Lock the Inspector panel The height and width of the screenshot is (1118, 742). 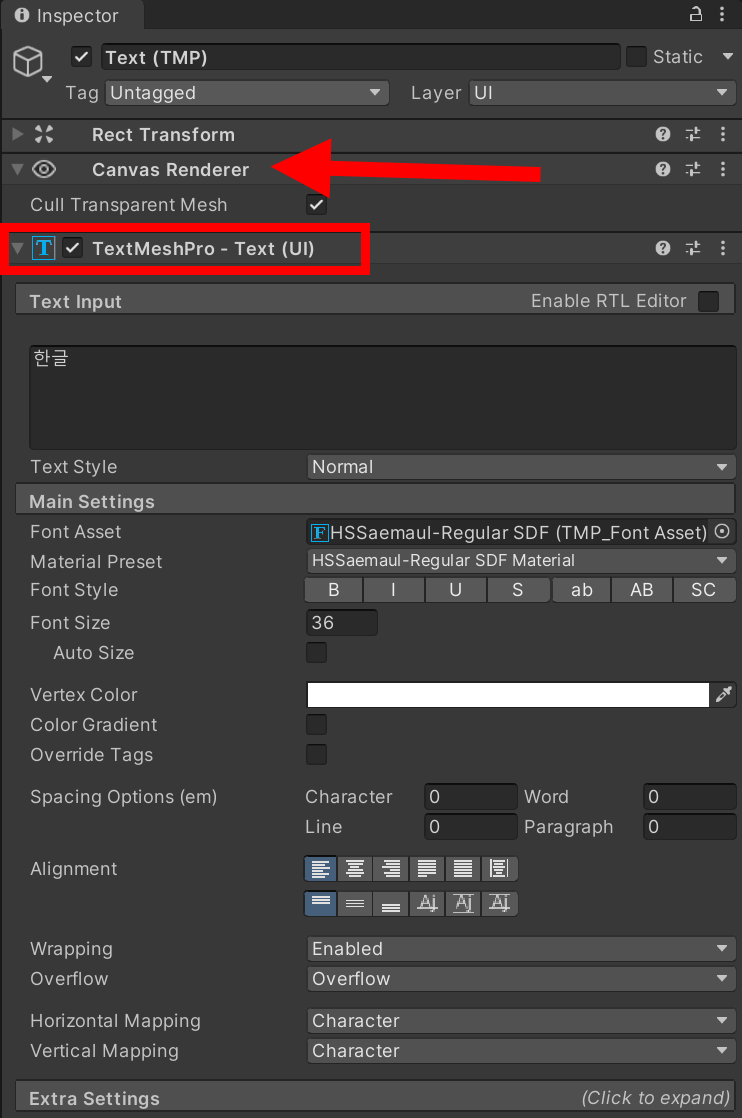[696, 14]
